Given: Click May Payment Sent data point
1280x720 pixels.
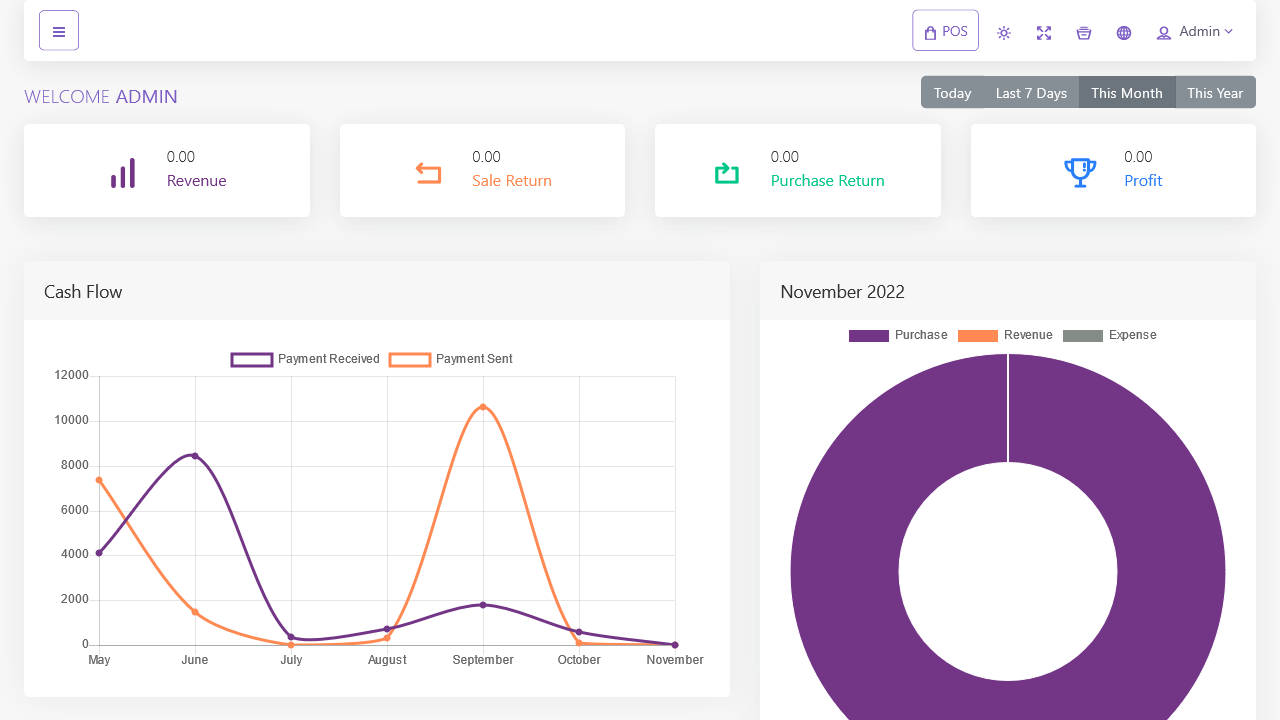Looking at the screenshot, I should (99, 480).
